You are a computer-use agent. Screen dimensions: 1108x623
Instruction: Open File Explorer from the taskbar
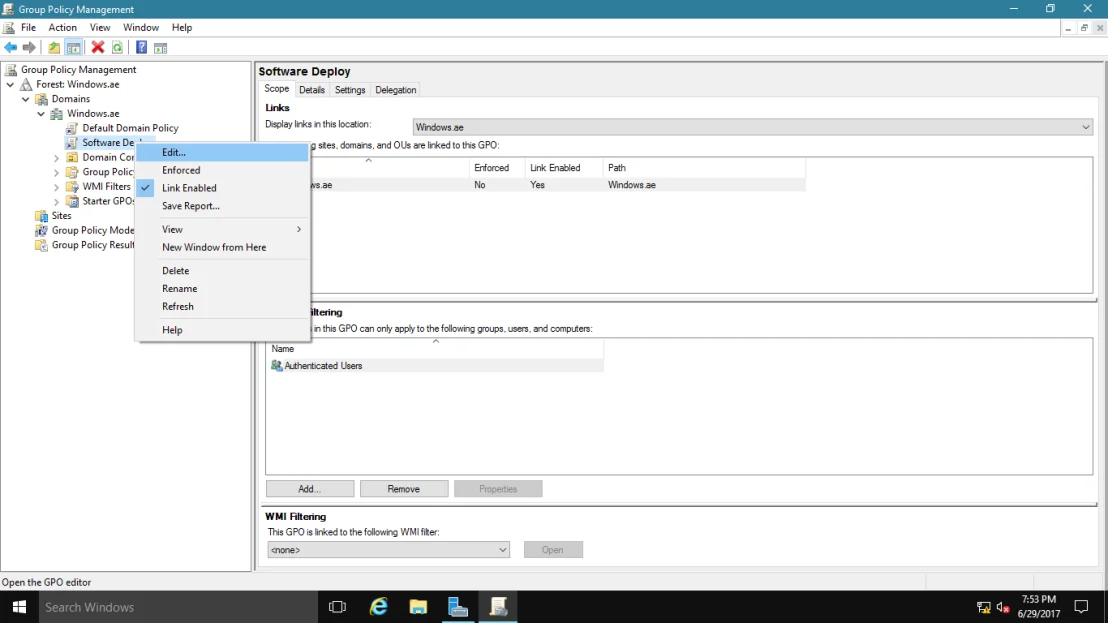(418, 607)
